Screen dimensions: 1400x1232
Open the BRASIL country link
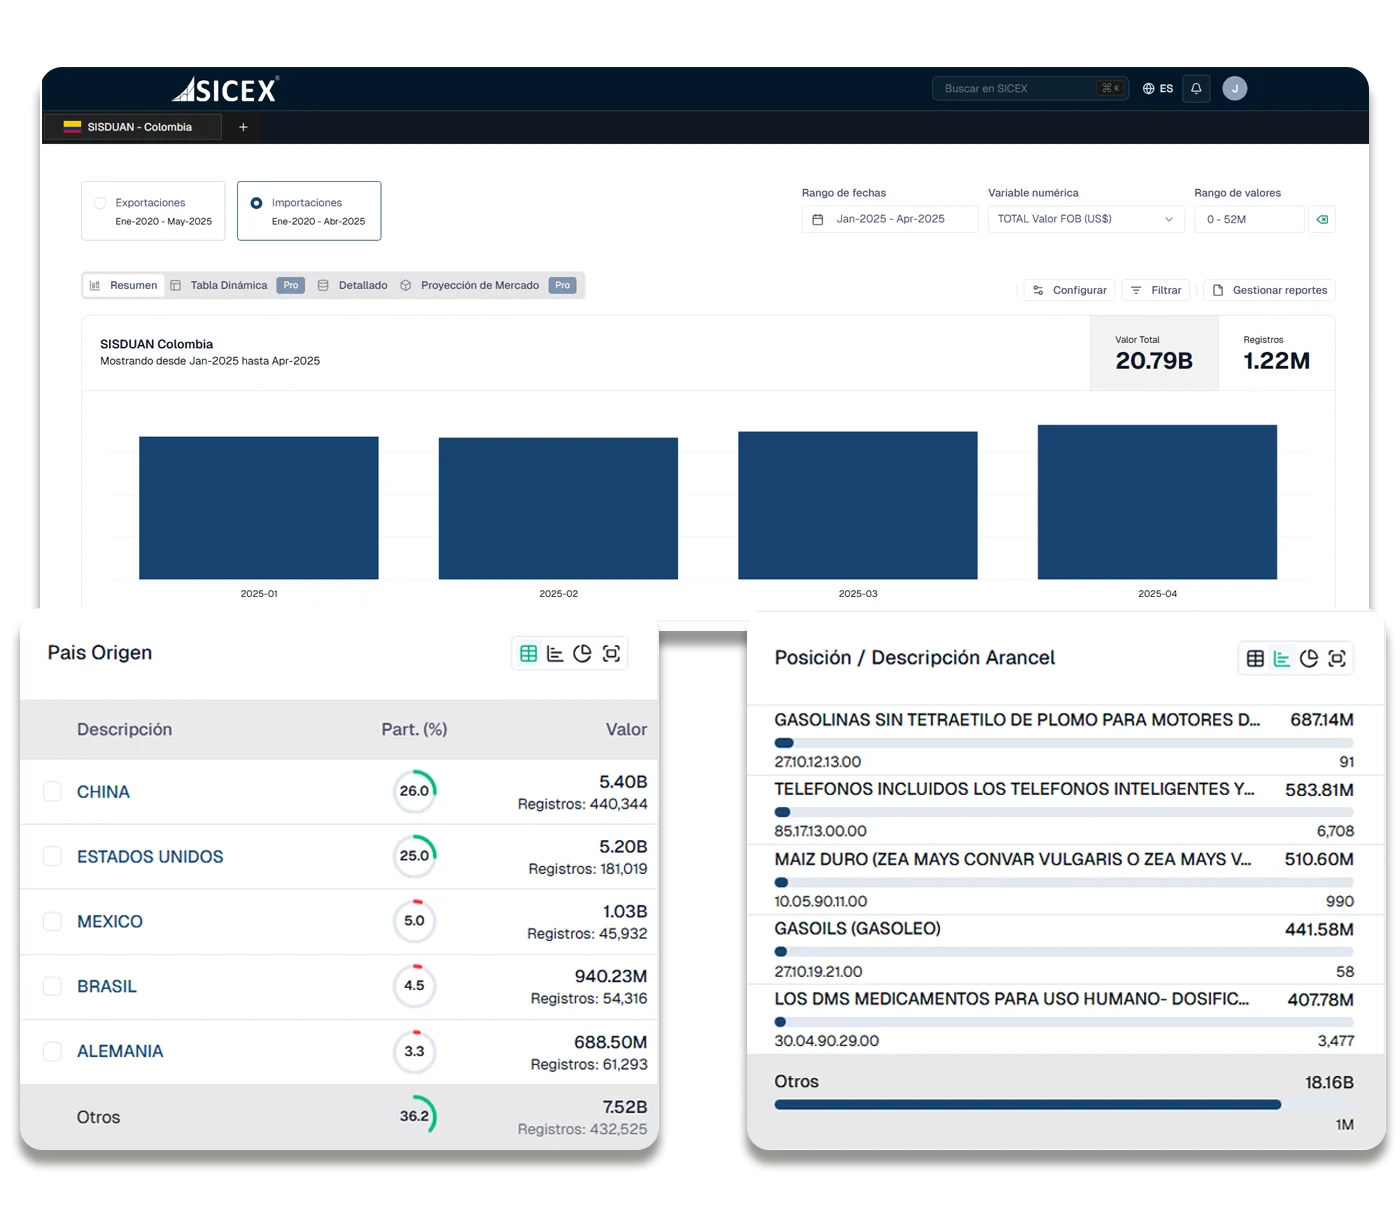pos(107,987)
